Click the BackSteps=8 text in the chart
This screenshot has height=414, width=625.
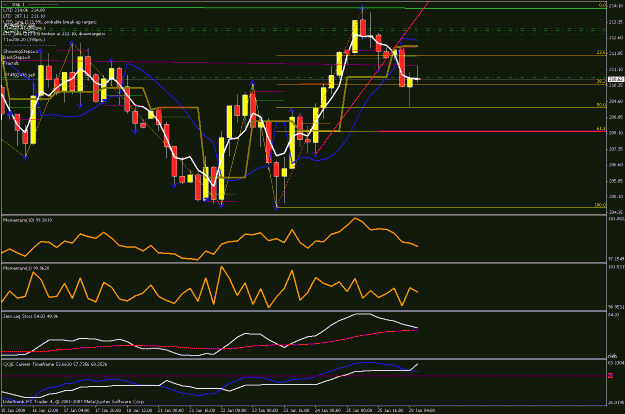point(17,57)
